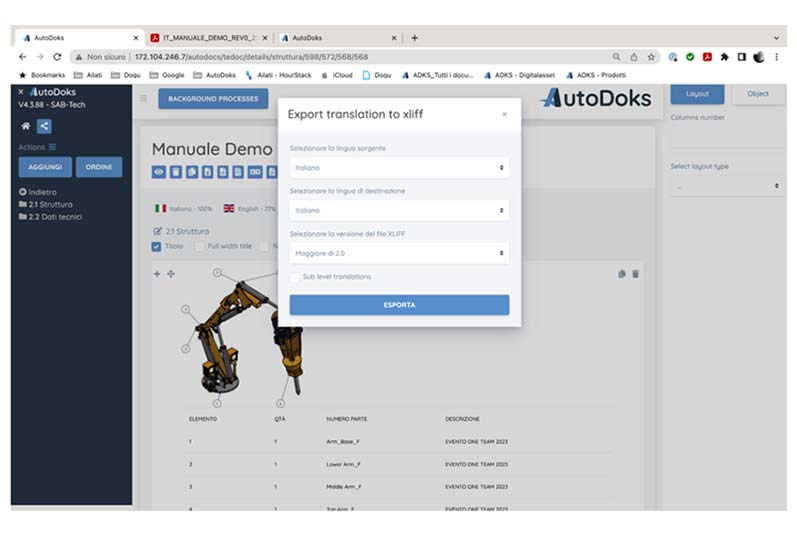Click the eye preview icon under Manuale Demo
Image resolution: width=797 pixels, height=537 pixels.
[159, 172]
